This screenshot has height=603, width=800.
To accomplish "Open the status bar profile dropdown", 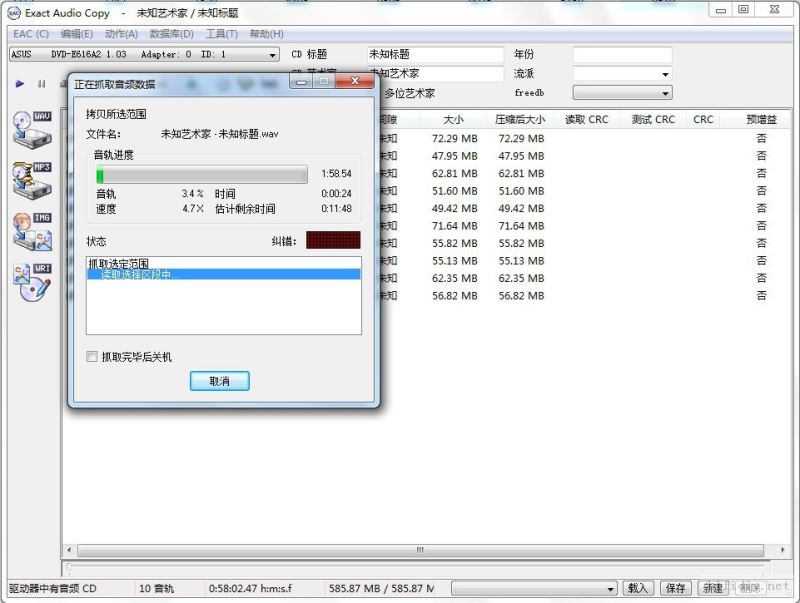I will pos(610,589).
